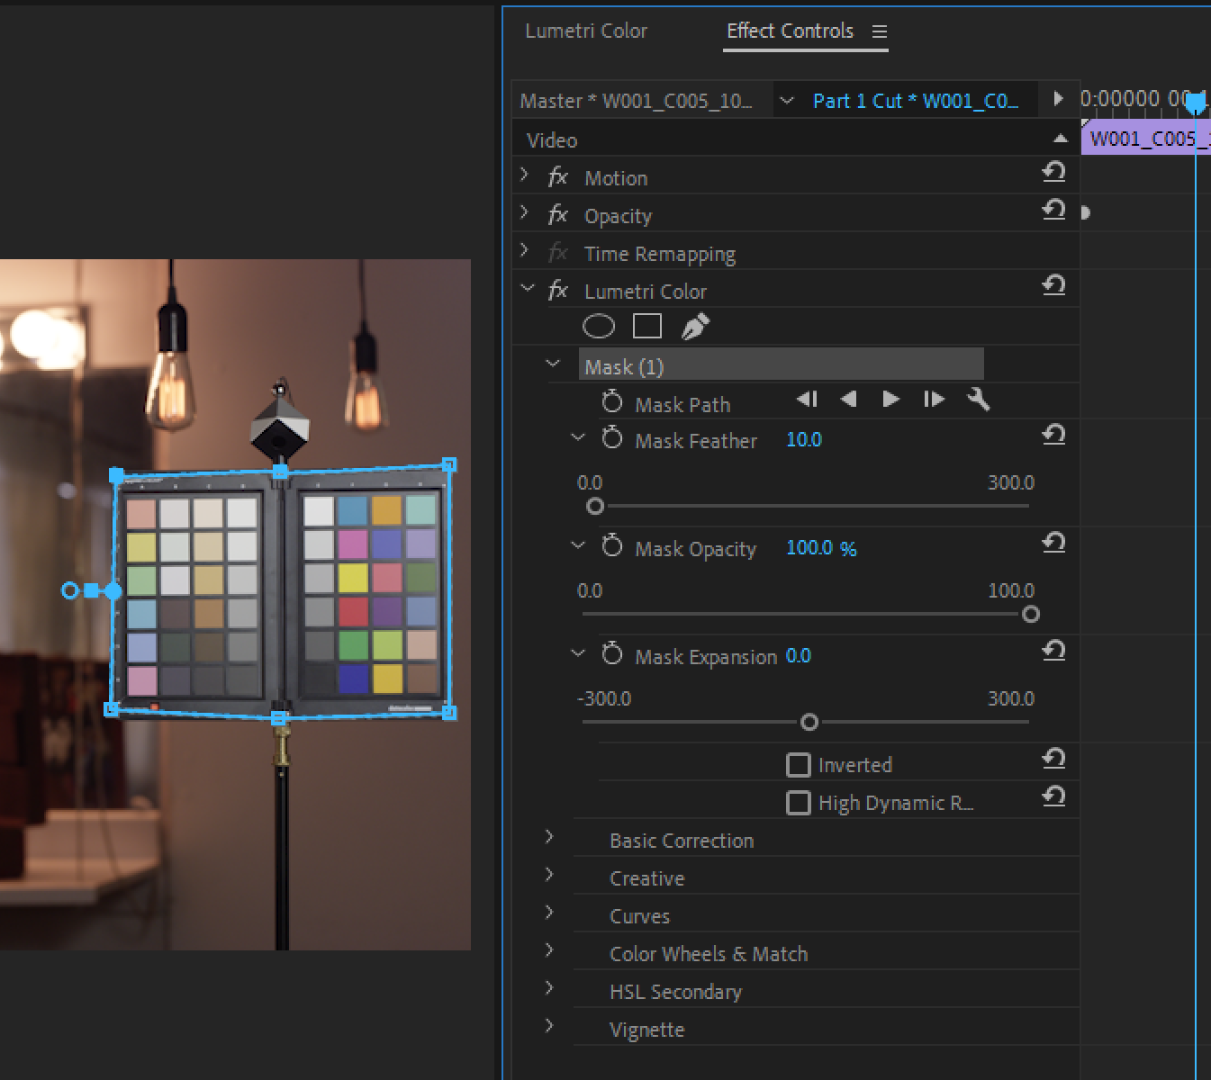
Task: Reset High Dynamic Range parameter
Action: pyautogui.click(x=1053, y=797)
